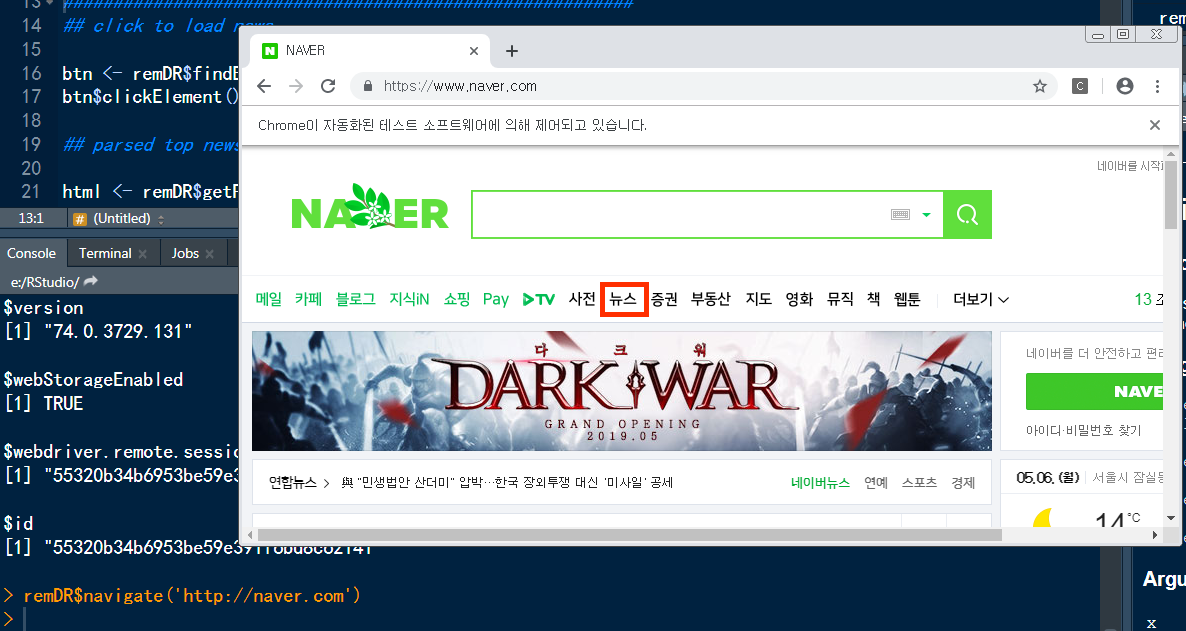Close the NAVER browser tab
This screenshot has width=1186, height=631.
pos(473,51)
